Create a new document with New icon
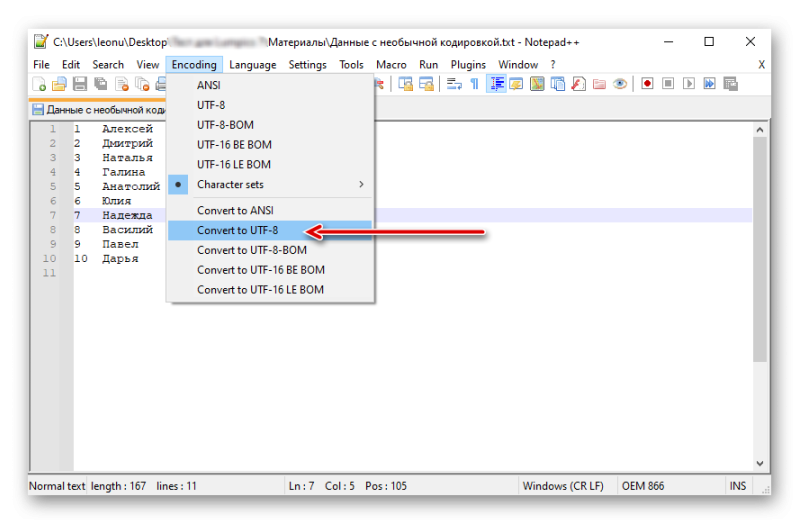 [x=39, y=84]
